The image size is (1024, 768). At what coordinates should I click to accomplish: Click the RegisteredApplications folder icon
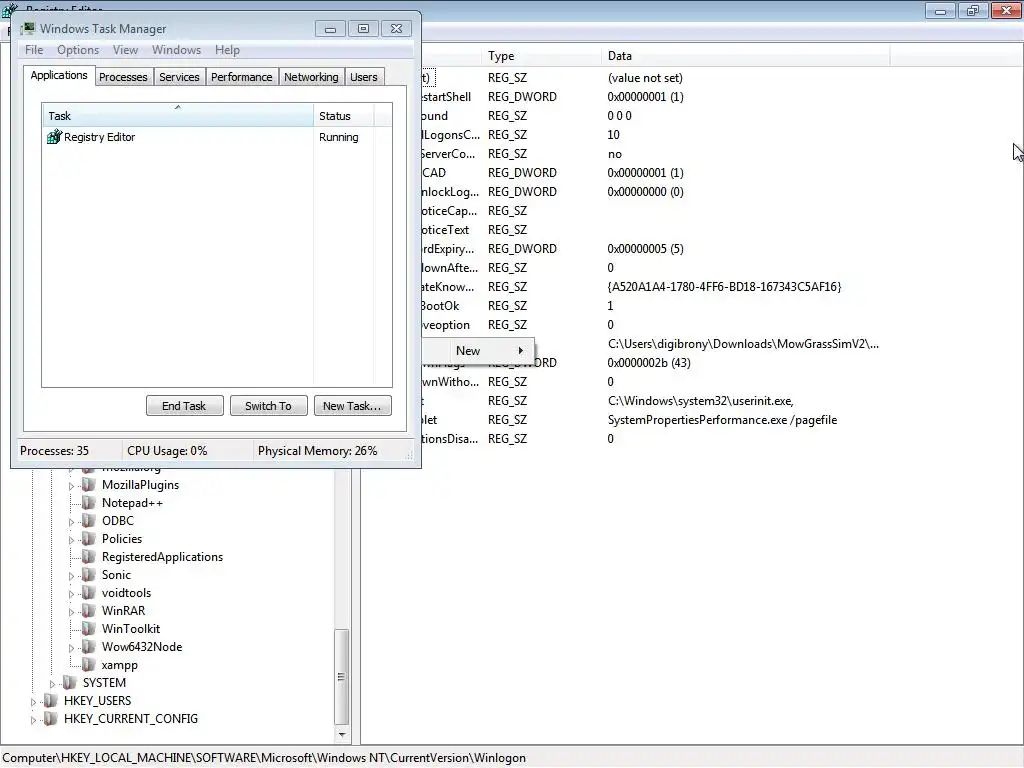click(x=89, y=556)
